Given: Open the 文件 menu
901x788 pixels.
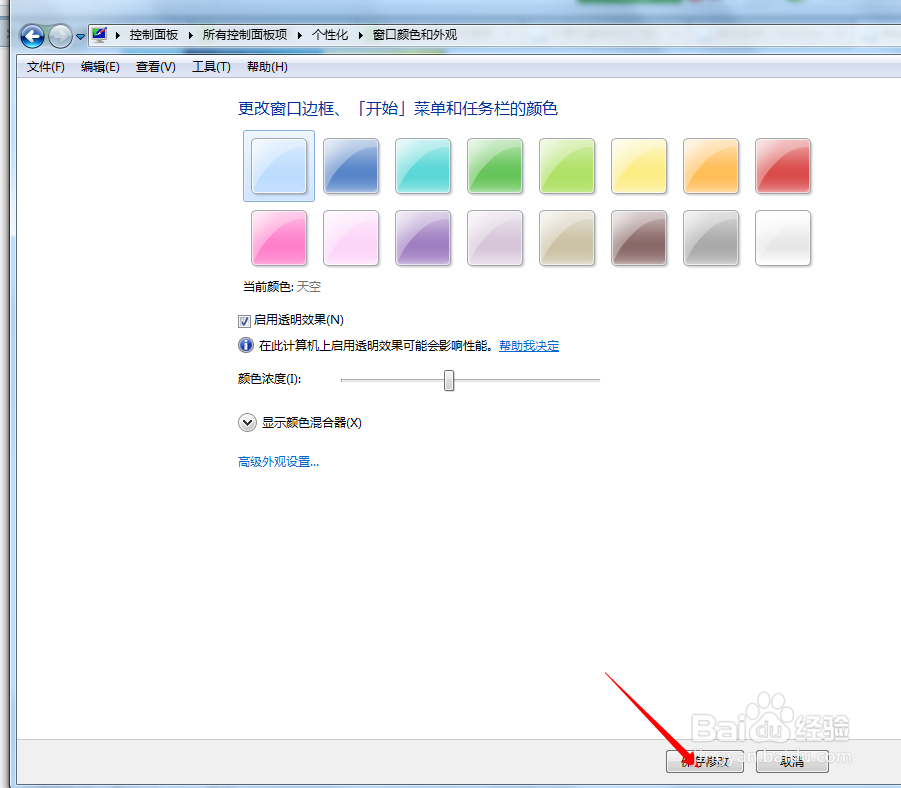Looking at the screenshot, I should coord(44,67).
